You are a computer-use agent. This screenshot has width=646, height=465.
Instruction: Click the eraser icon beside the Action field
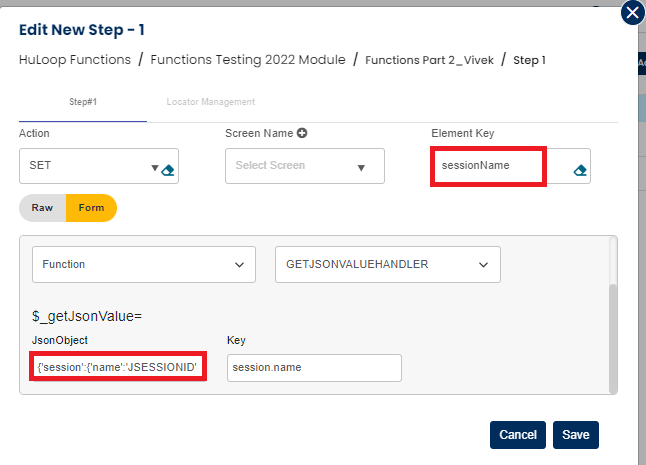click(x=167, y=170)
